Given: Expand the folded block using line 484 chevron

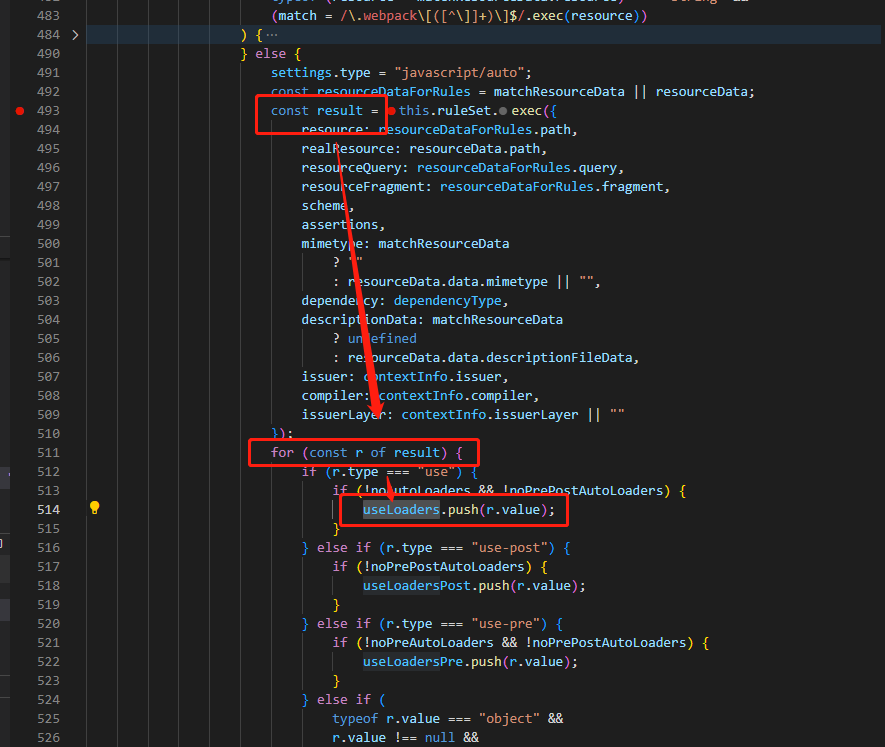Looking at the screenshot, I should click(x=77, y=33).
